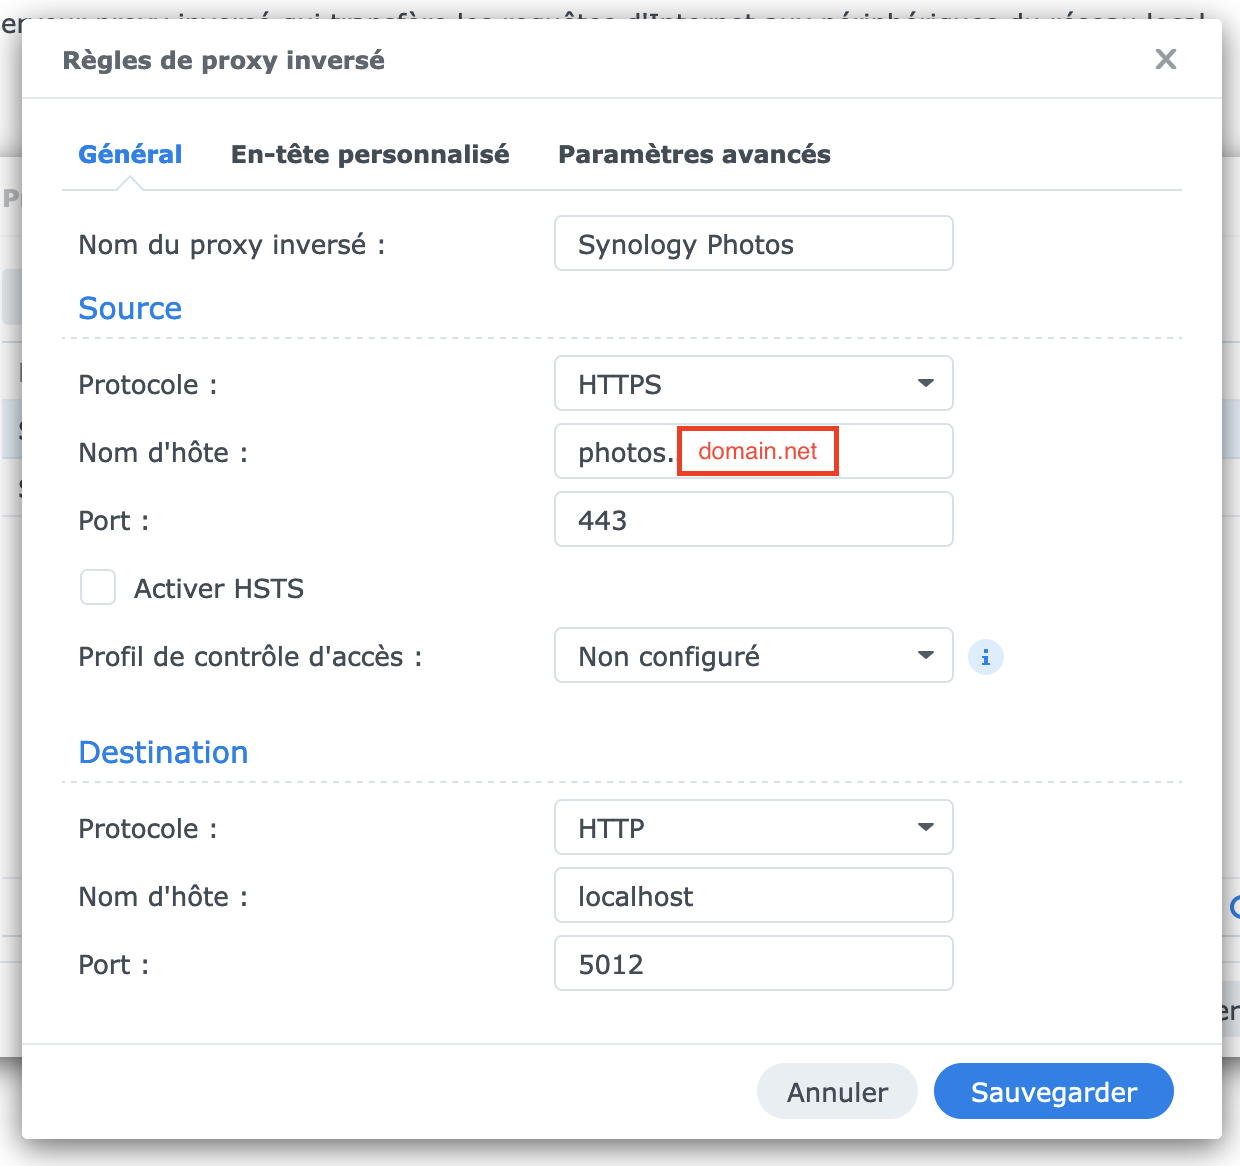This screenshot has width=1240, height=1166.
Task: Click the Activer HSTS label text
Action: [x=219, y=589]
